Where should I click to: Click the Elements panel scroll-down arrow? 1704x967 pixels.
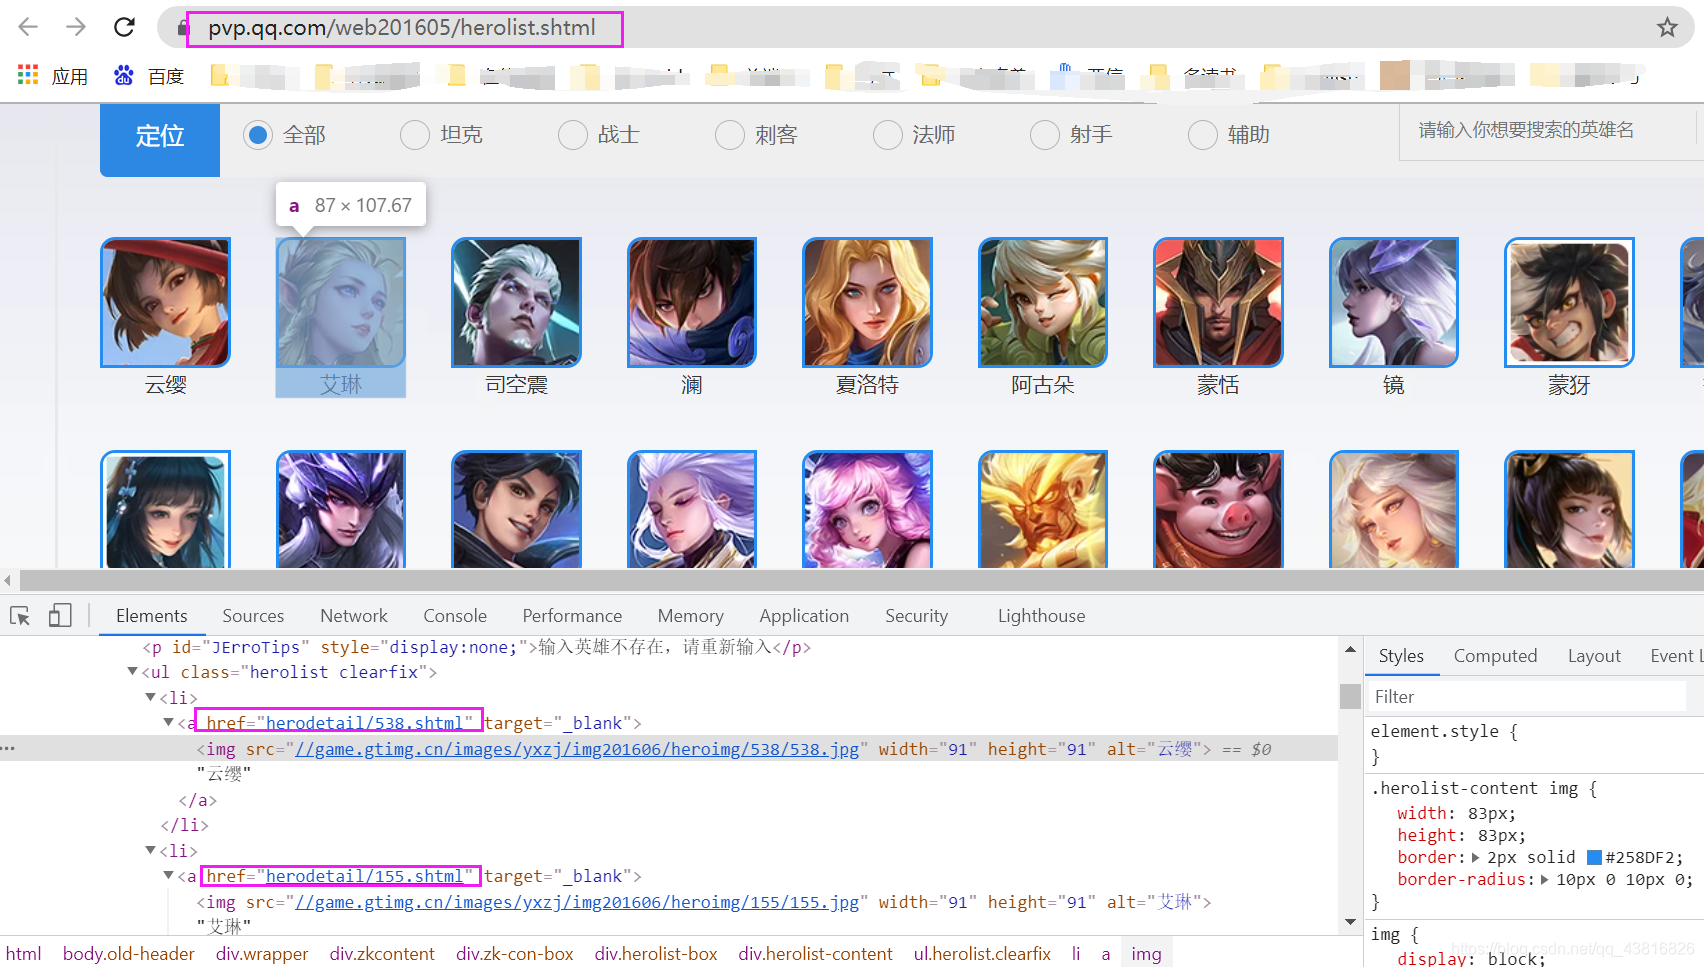click(1350, 922)
